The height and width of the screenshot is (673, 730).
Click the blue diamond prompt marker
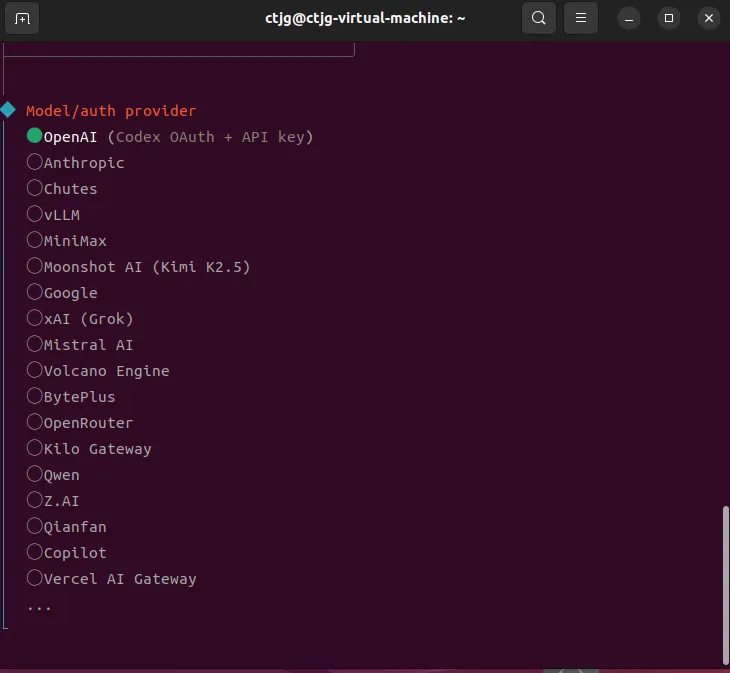(x=8, y=110)
